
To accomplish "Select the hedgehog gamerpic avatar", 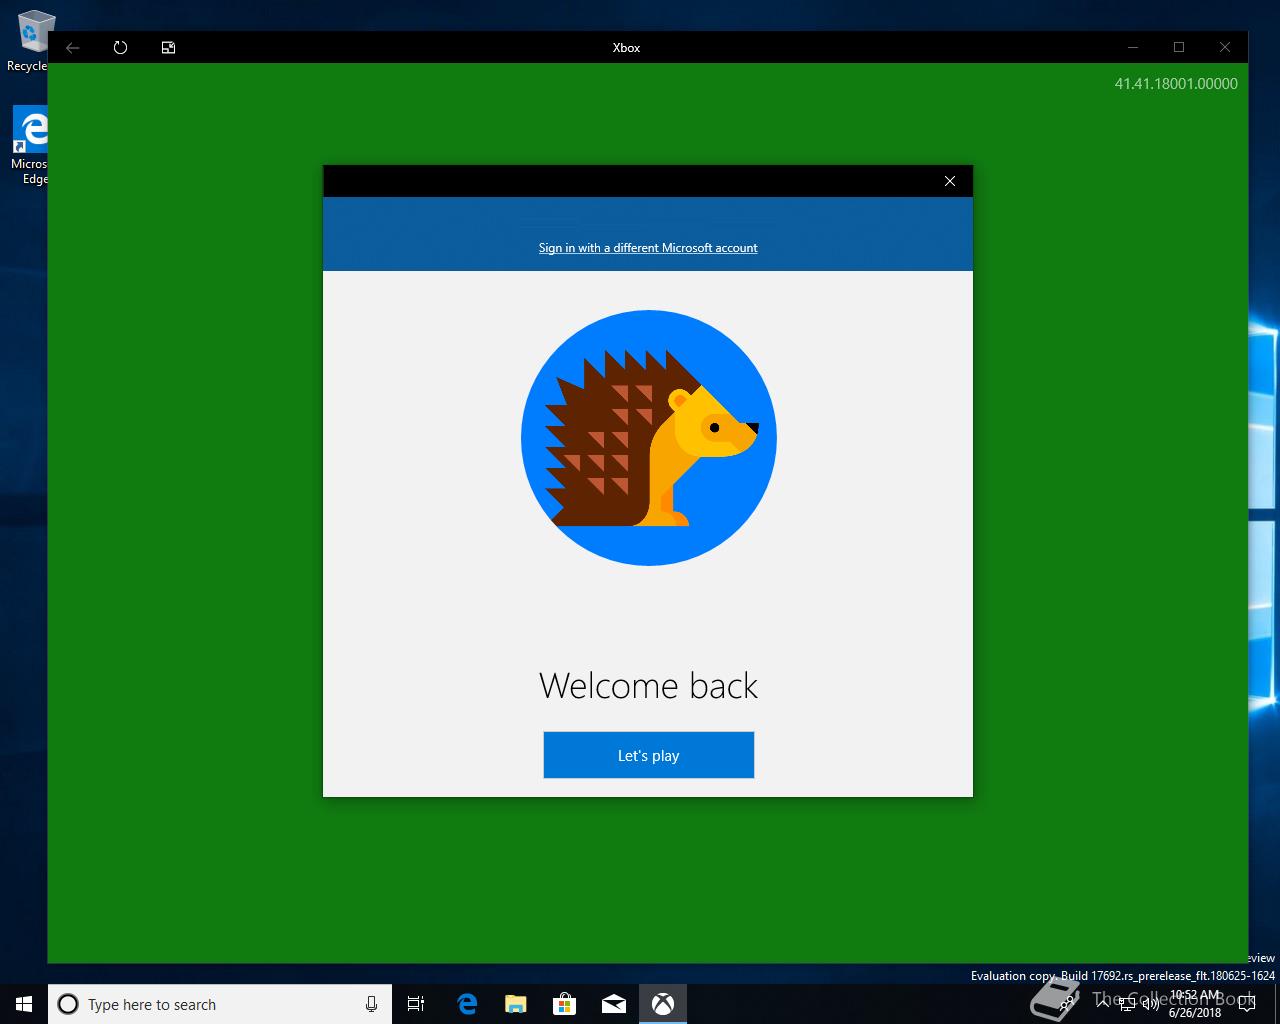I will click(649, 438).
